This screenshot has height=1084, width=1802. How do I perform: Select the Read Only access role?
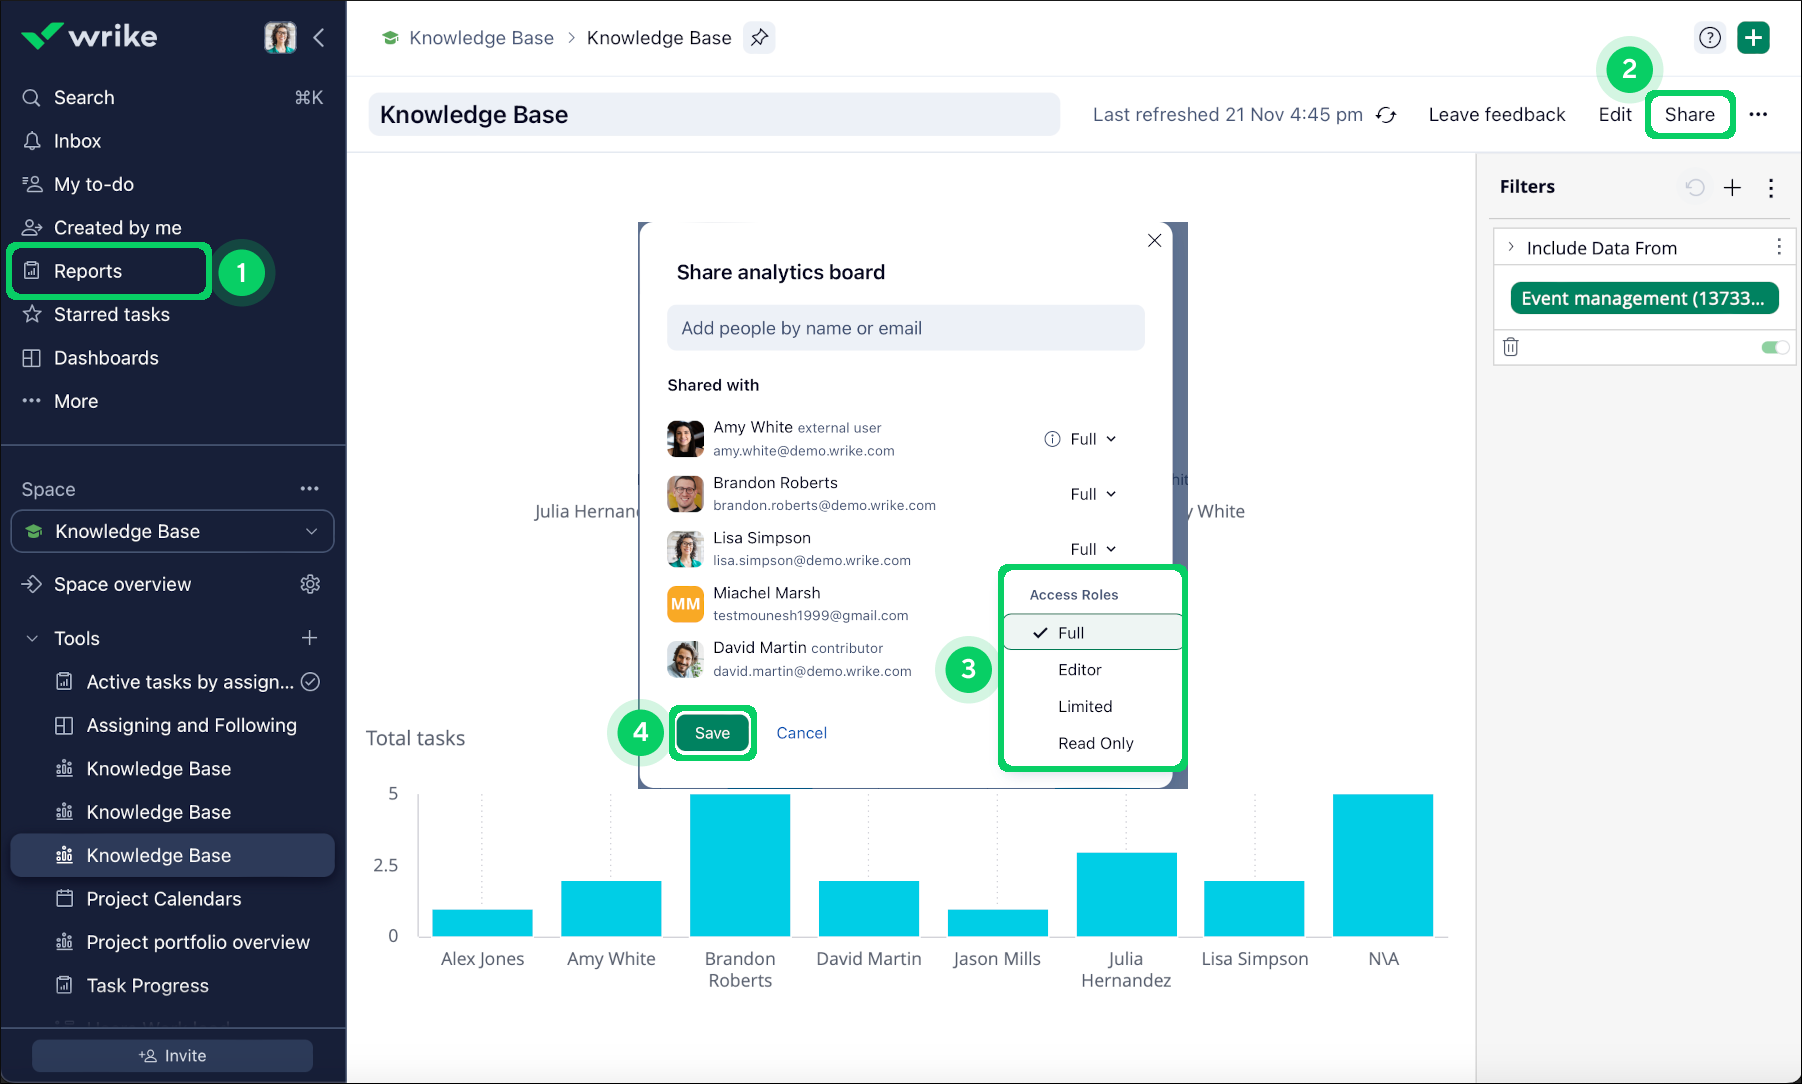tap(1095, 743)
